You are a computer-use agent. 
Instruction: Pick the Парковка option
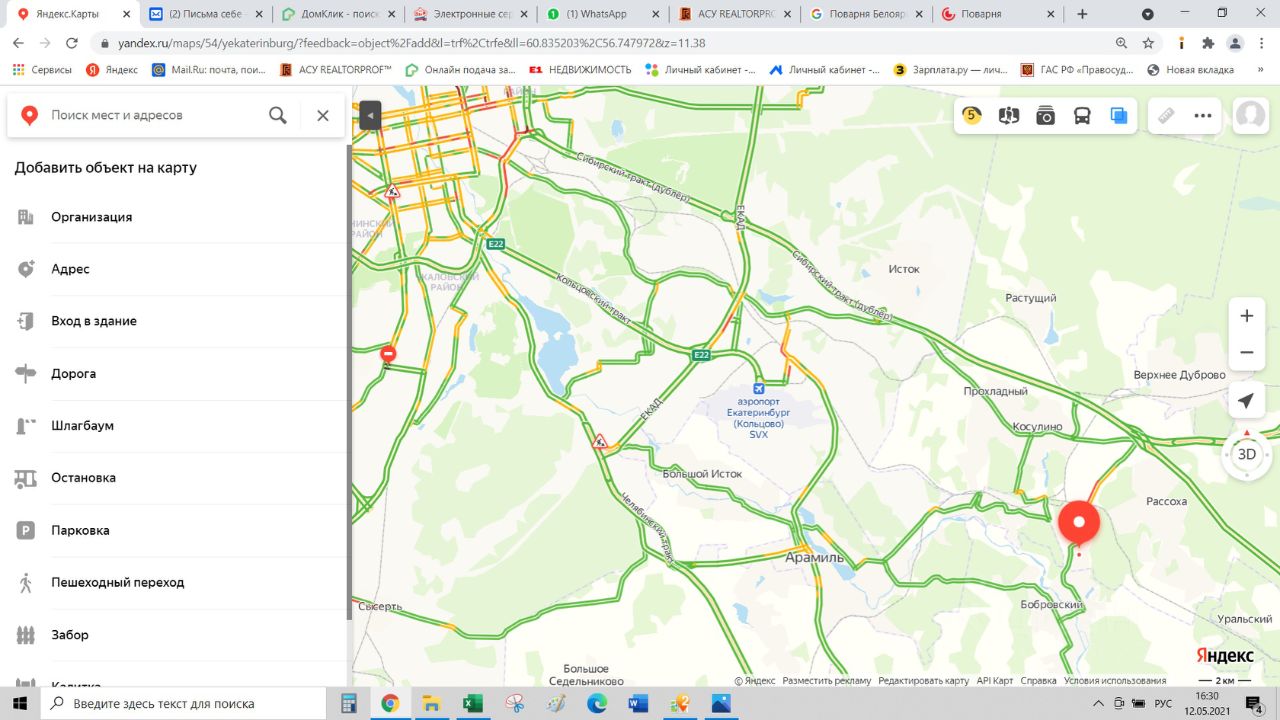(176, 530)
